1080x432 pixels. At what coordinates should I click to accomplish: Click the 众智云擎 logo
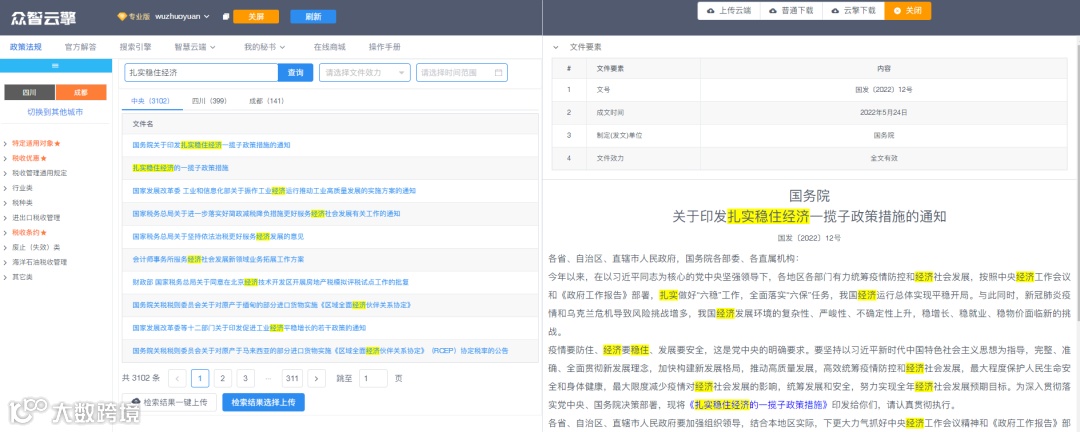[x=43, y=17]
